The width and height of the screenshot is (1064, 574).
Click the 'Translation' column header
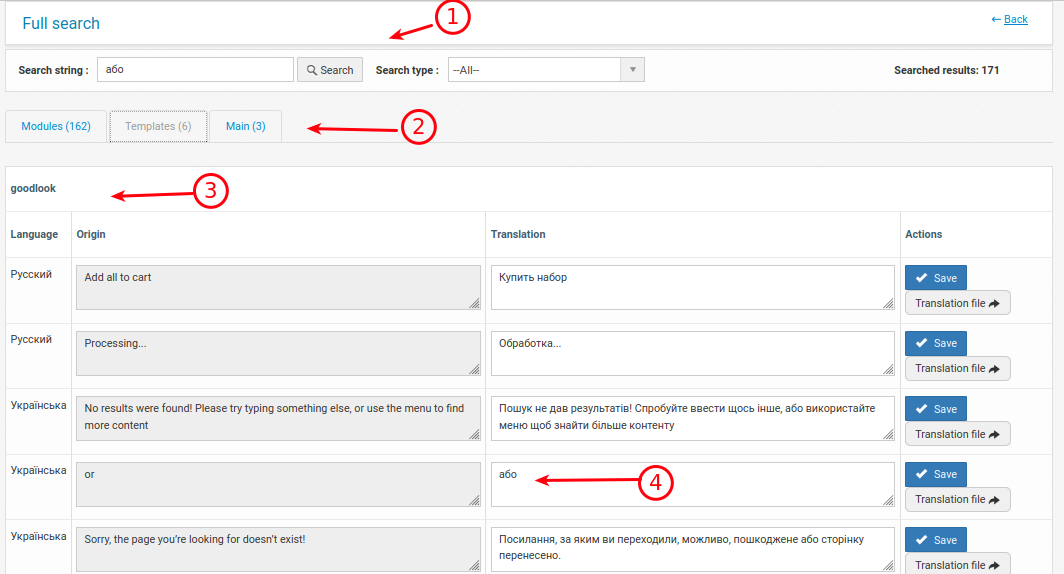point(518,234)
